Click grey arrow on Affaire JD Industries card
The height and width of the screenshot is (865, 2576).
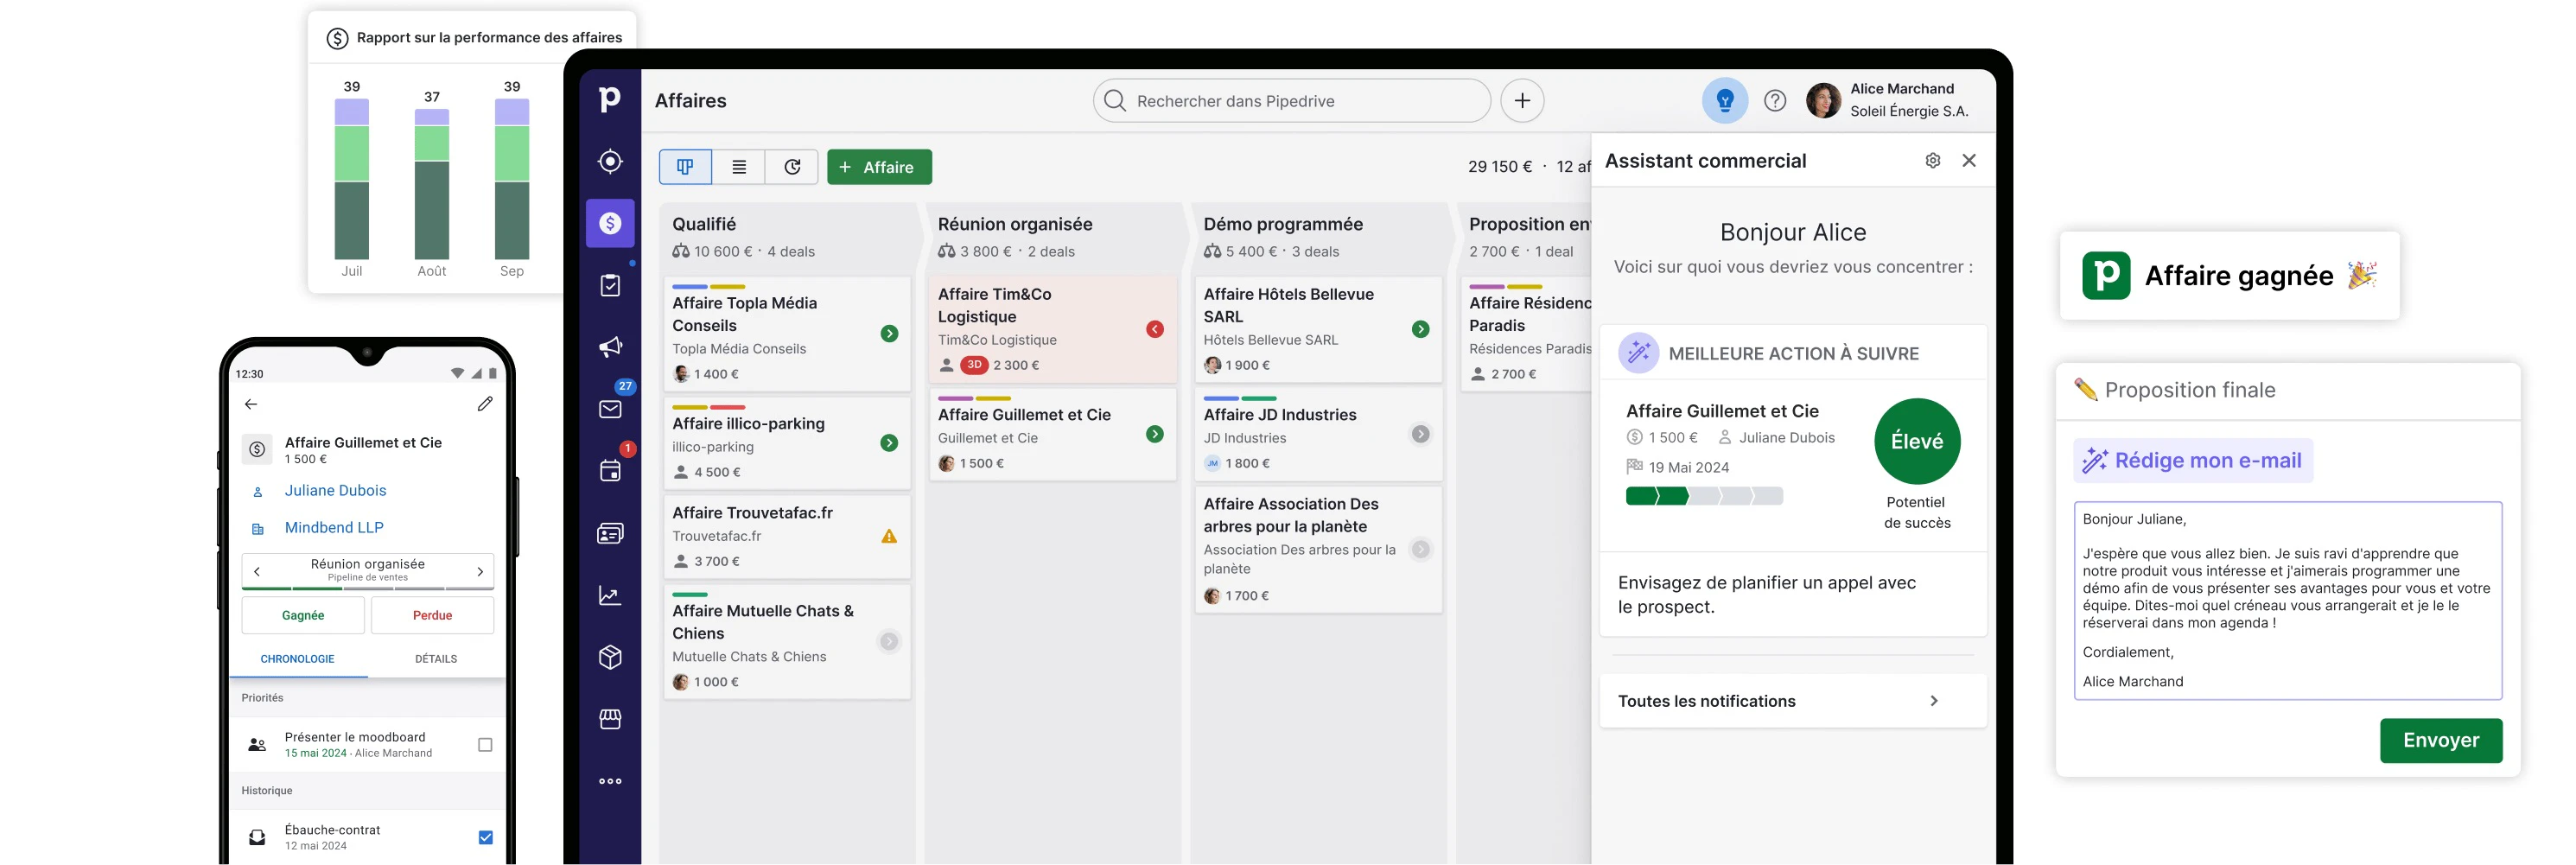pos(1421,434)
